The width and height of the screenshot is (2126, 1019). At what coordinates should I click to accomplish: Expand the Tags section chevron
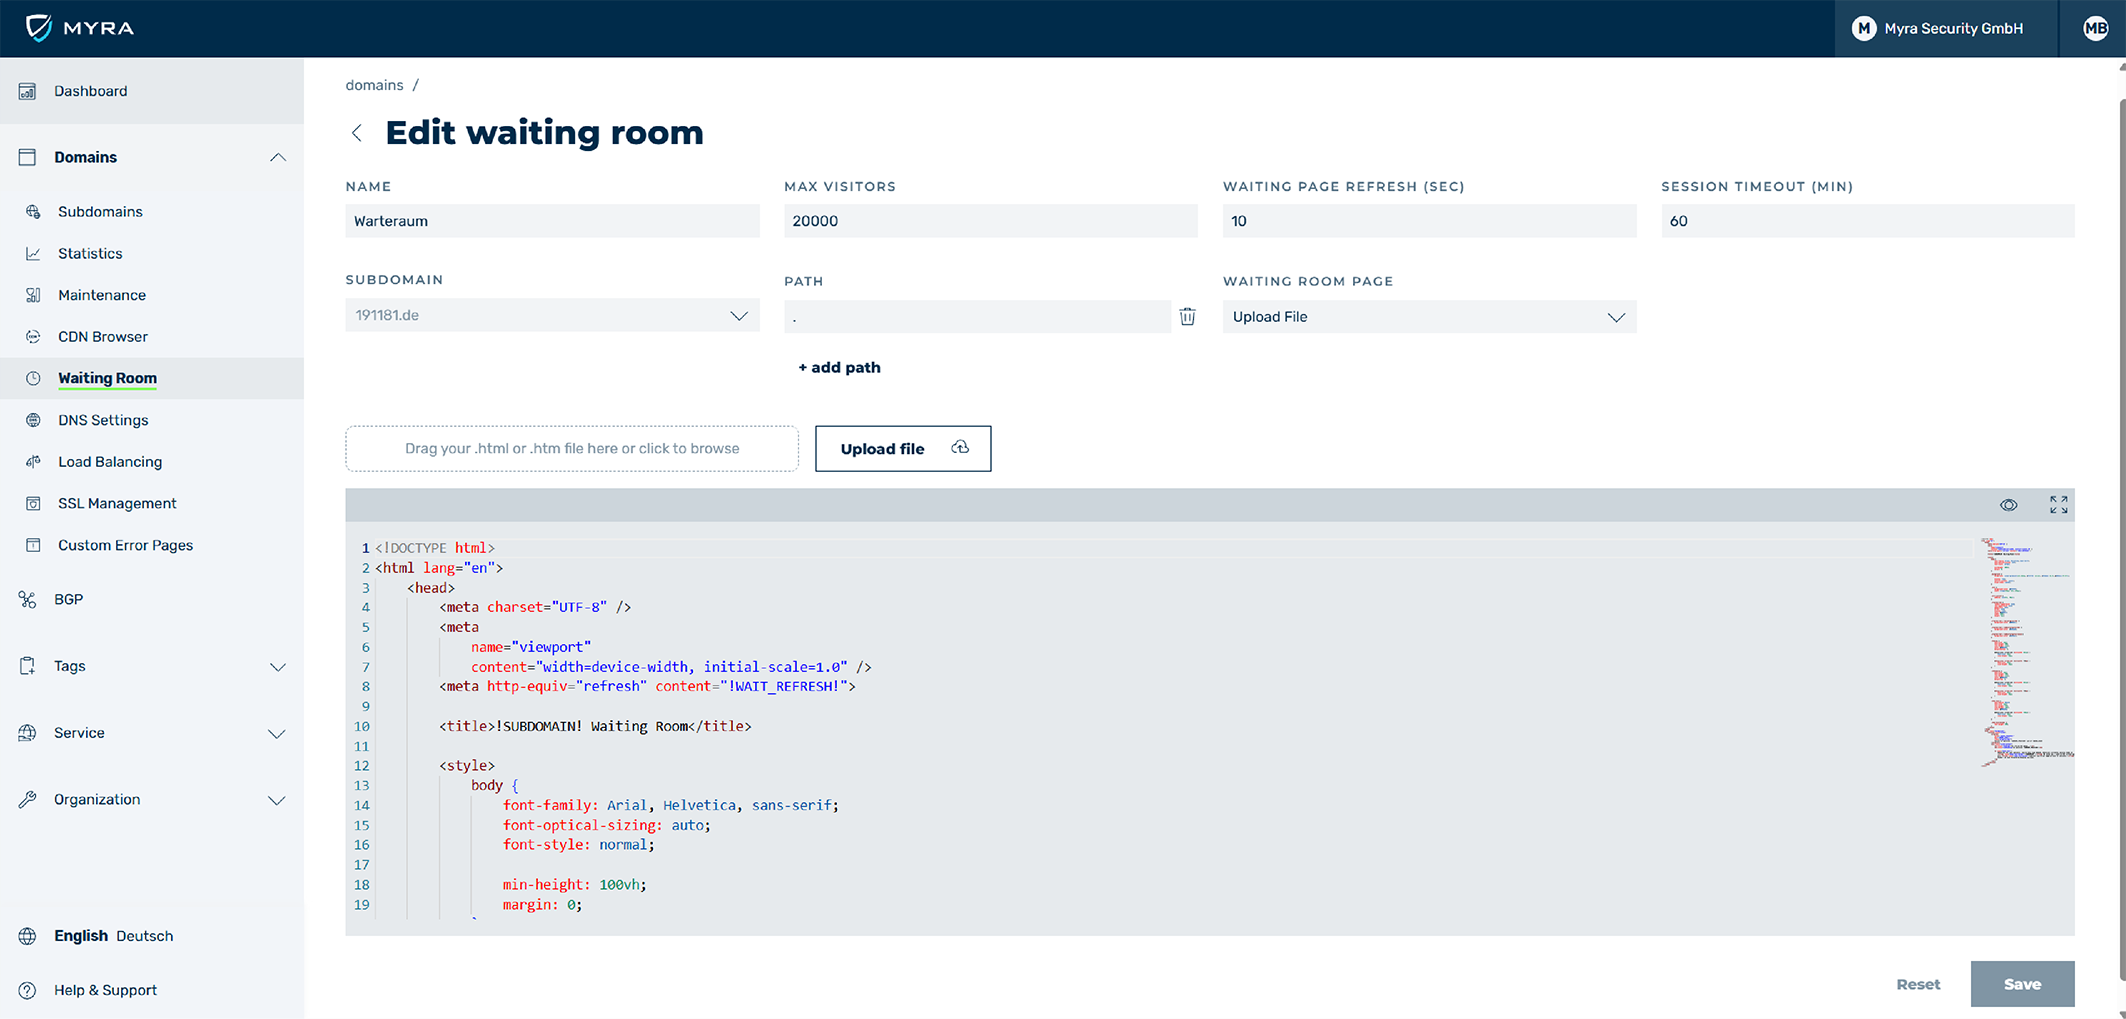pos(278,667)
